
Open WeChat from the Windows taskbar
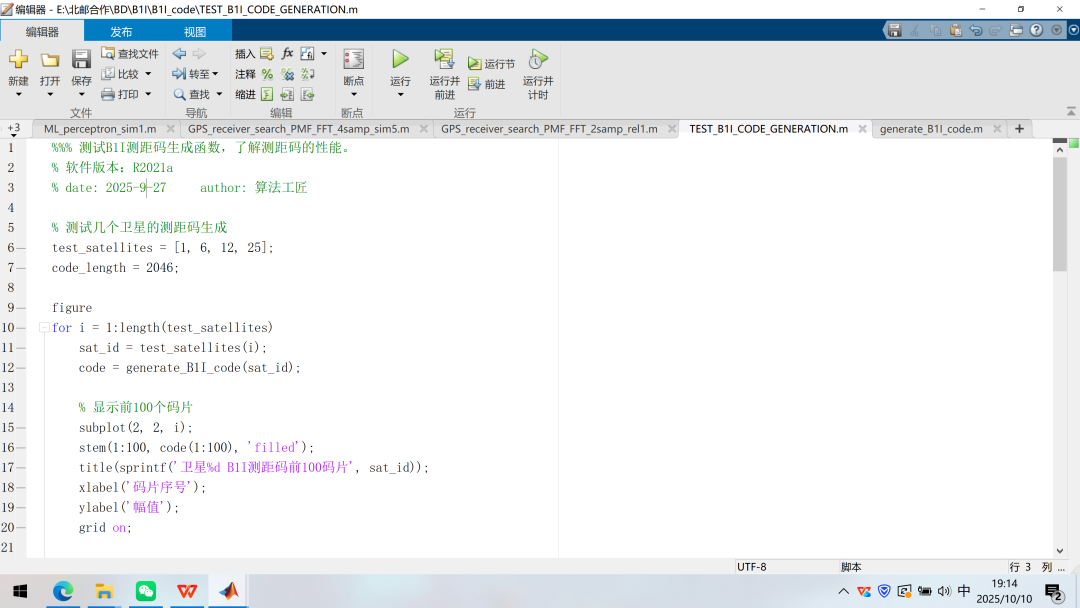tap(146, 591)
